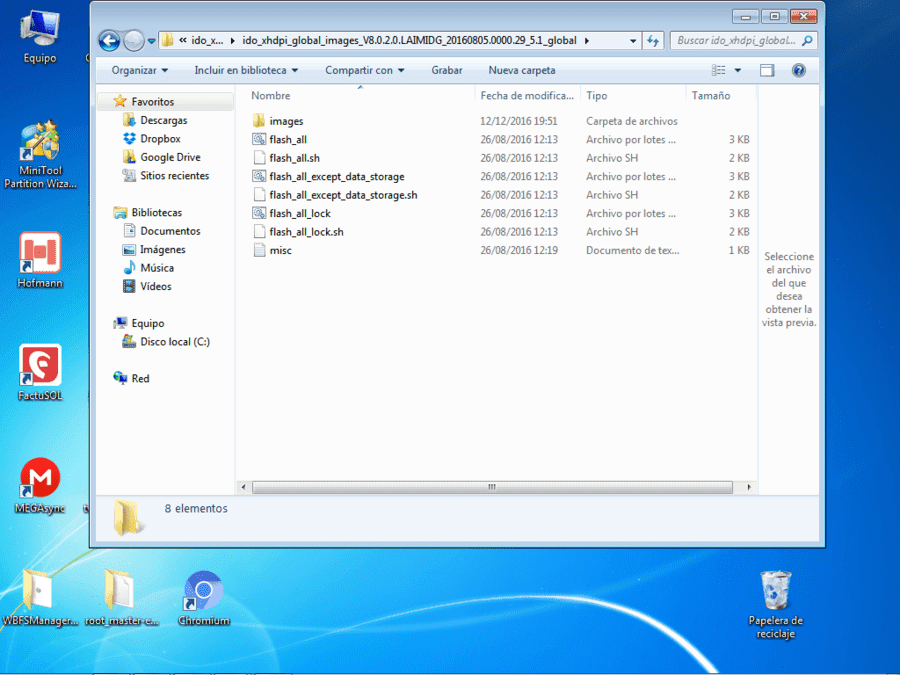Click 1 KB size of misc

(739, 250)
